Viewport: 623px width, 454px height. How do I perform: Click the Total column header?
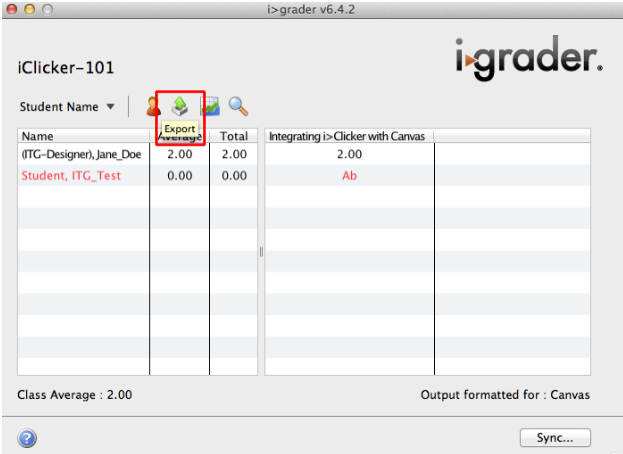click(x=234, y=136)
